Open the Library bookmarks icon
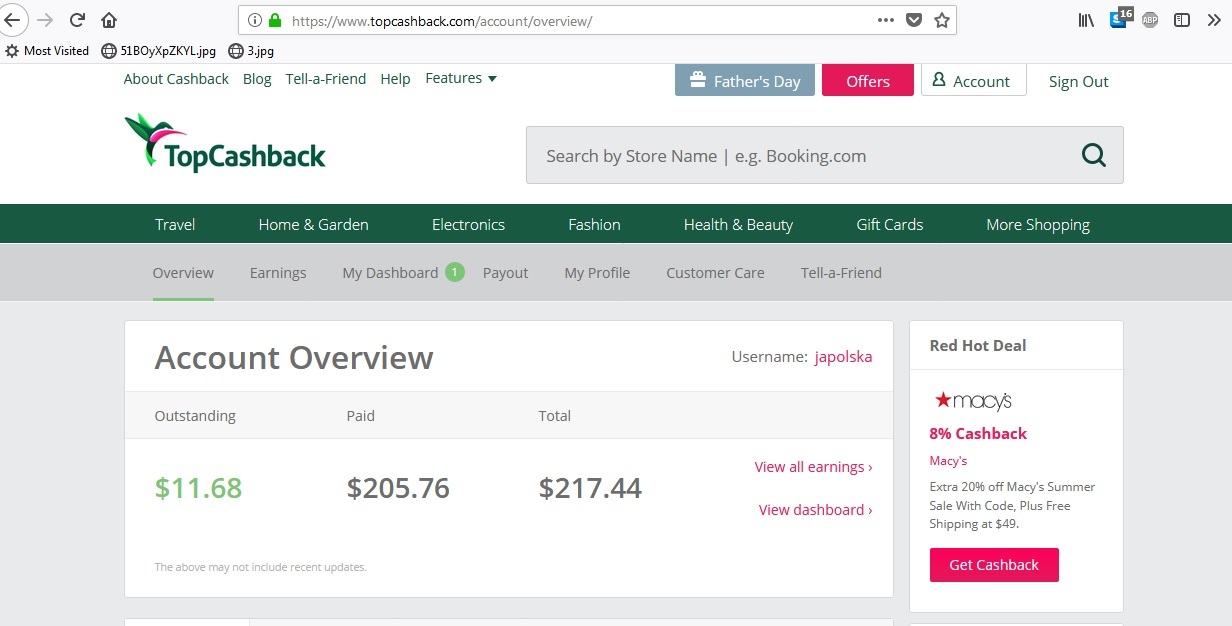 [1086, 20]
